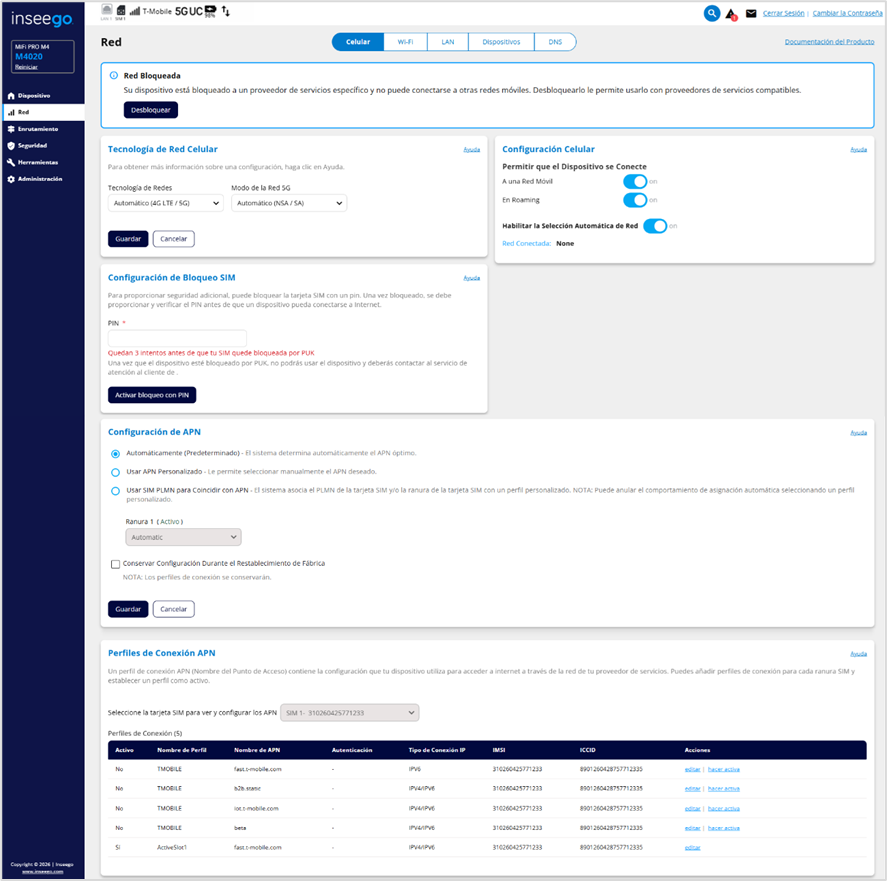
Task: Open the alerts notification icon
Action: (x=730, y=14)
